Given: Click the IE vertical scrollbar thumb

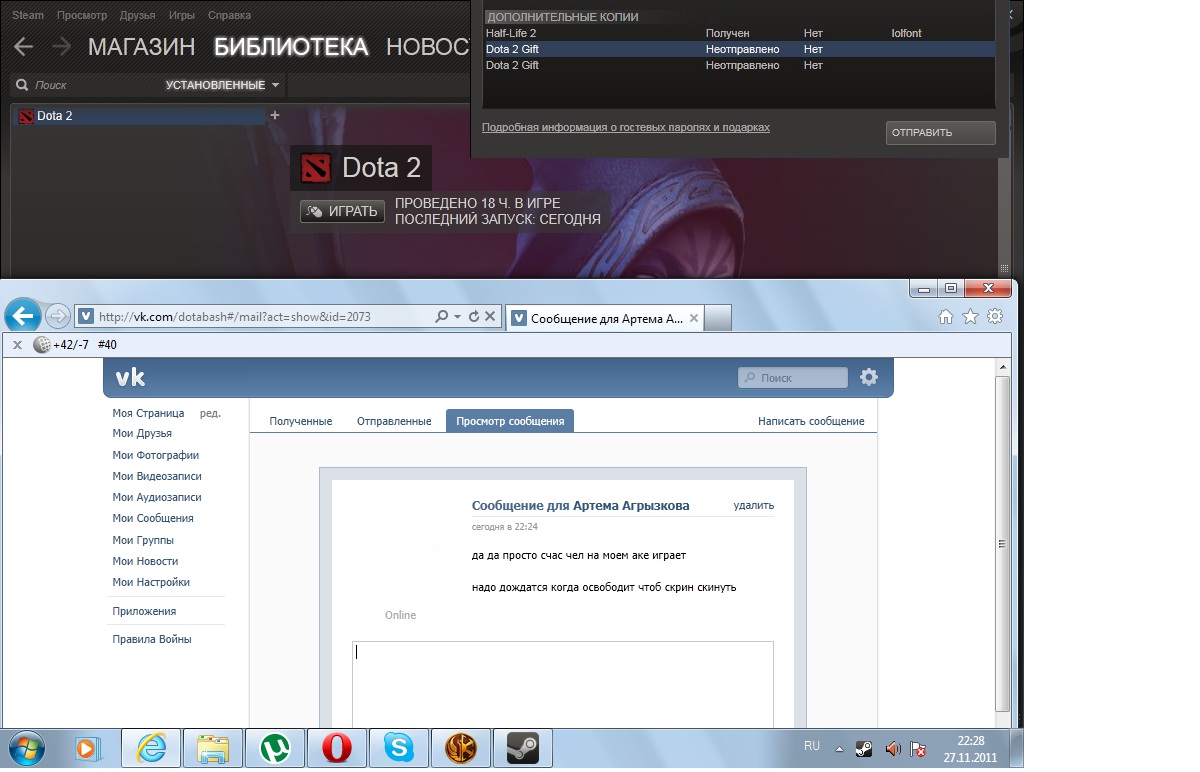Looking at the screenshot, I should pos(1003,544).
